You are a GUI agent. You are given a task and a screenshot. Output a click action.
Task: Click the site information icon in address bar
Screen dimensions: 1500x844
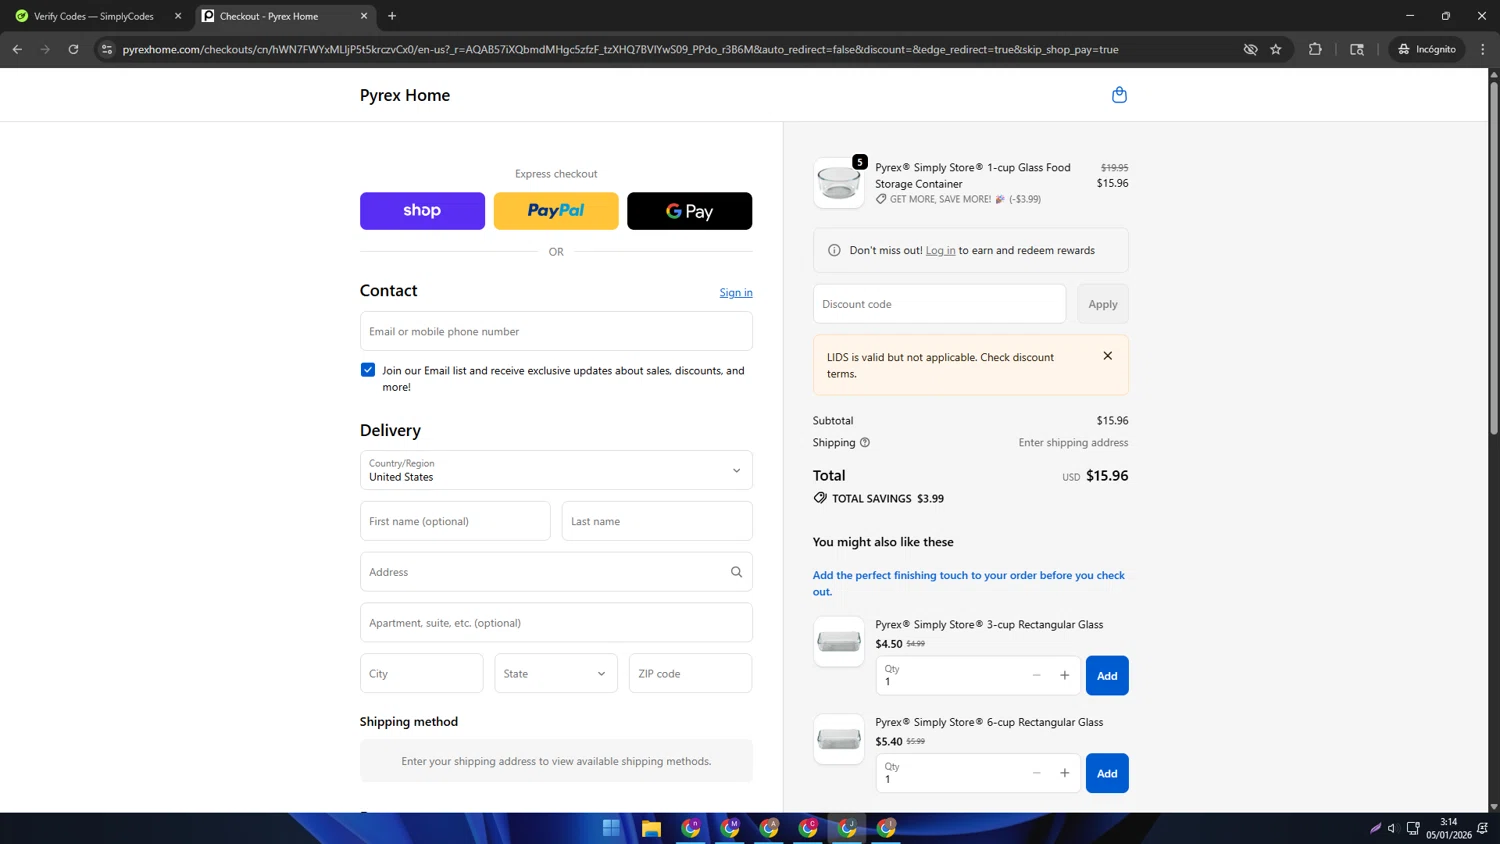pos(107,49)
